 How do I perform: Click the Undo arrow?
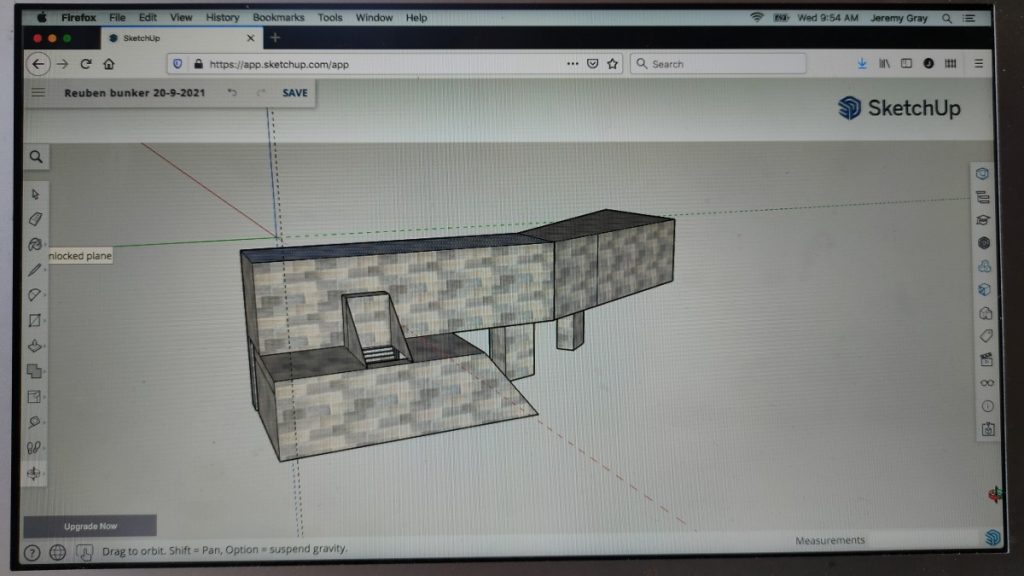(x=232, y=93)
